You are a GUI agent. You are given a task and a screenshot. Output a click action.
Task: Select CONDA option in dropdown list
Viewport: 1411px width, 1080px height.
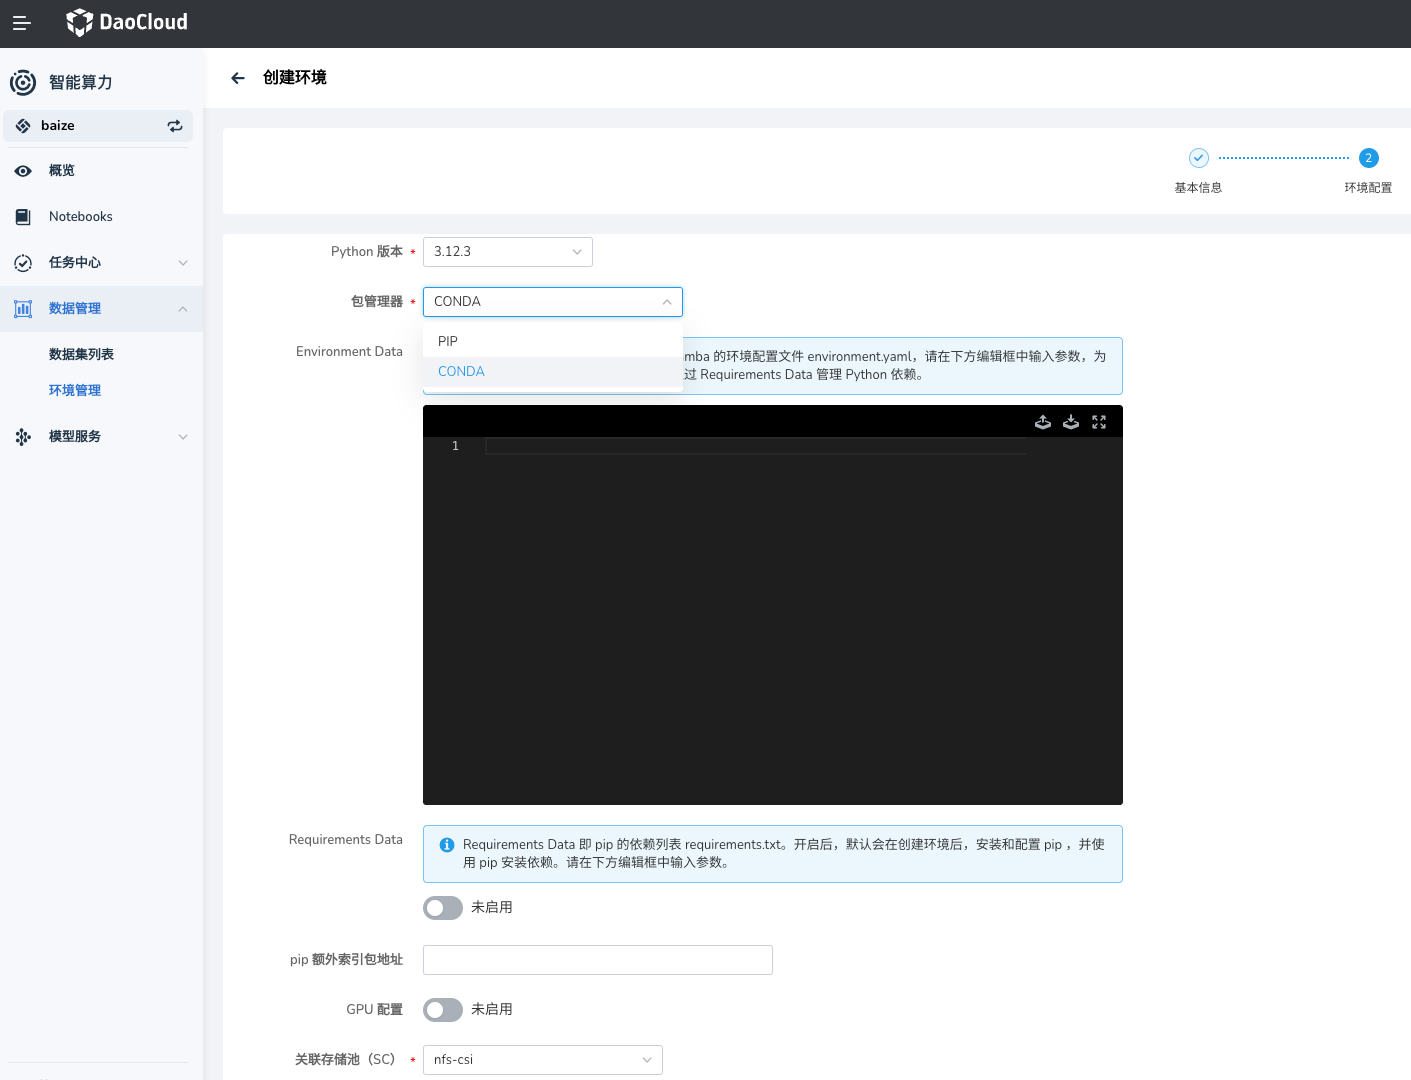coord(461,372)
